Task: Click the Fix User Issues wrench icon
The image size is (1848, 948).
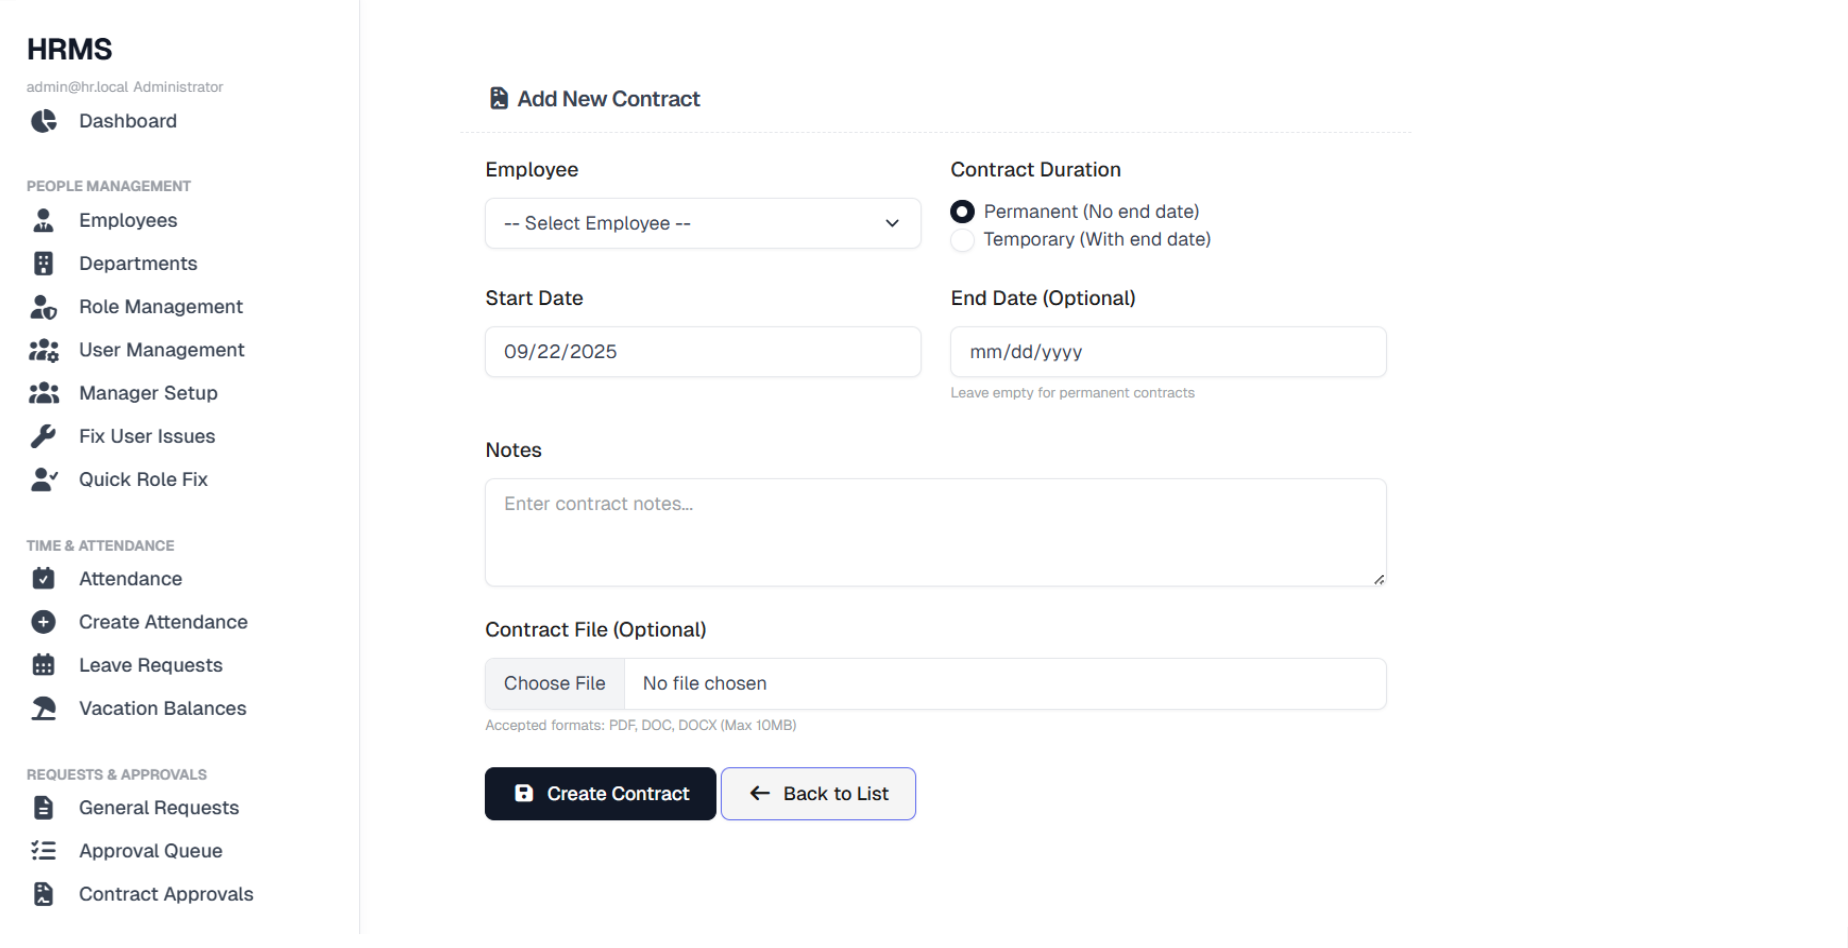Action: 42,435
